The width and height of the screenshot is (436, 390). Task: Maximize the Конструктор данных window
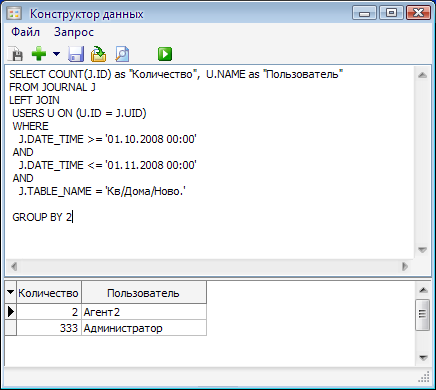tap(391, 13)
